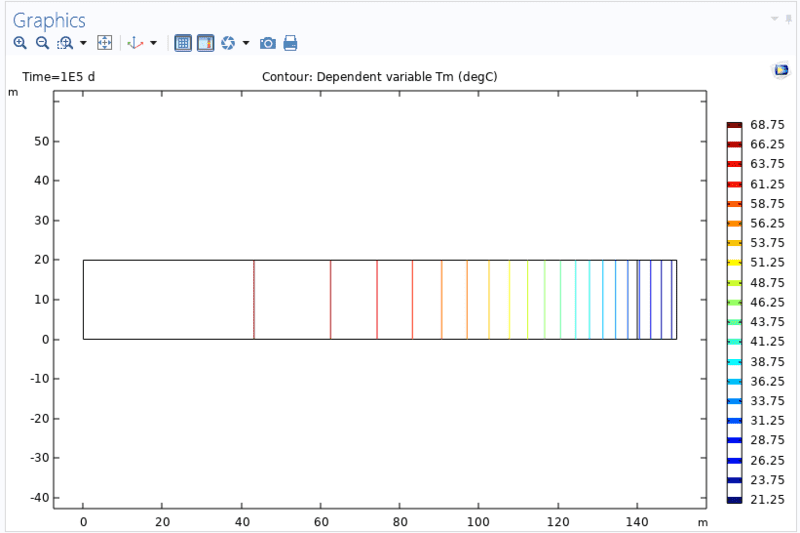Click the Zoom In magnifier icon
This screenshot has width=800, height=533.
(x=20, y=43)
